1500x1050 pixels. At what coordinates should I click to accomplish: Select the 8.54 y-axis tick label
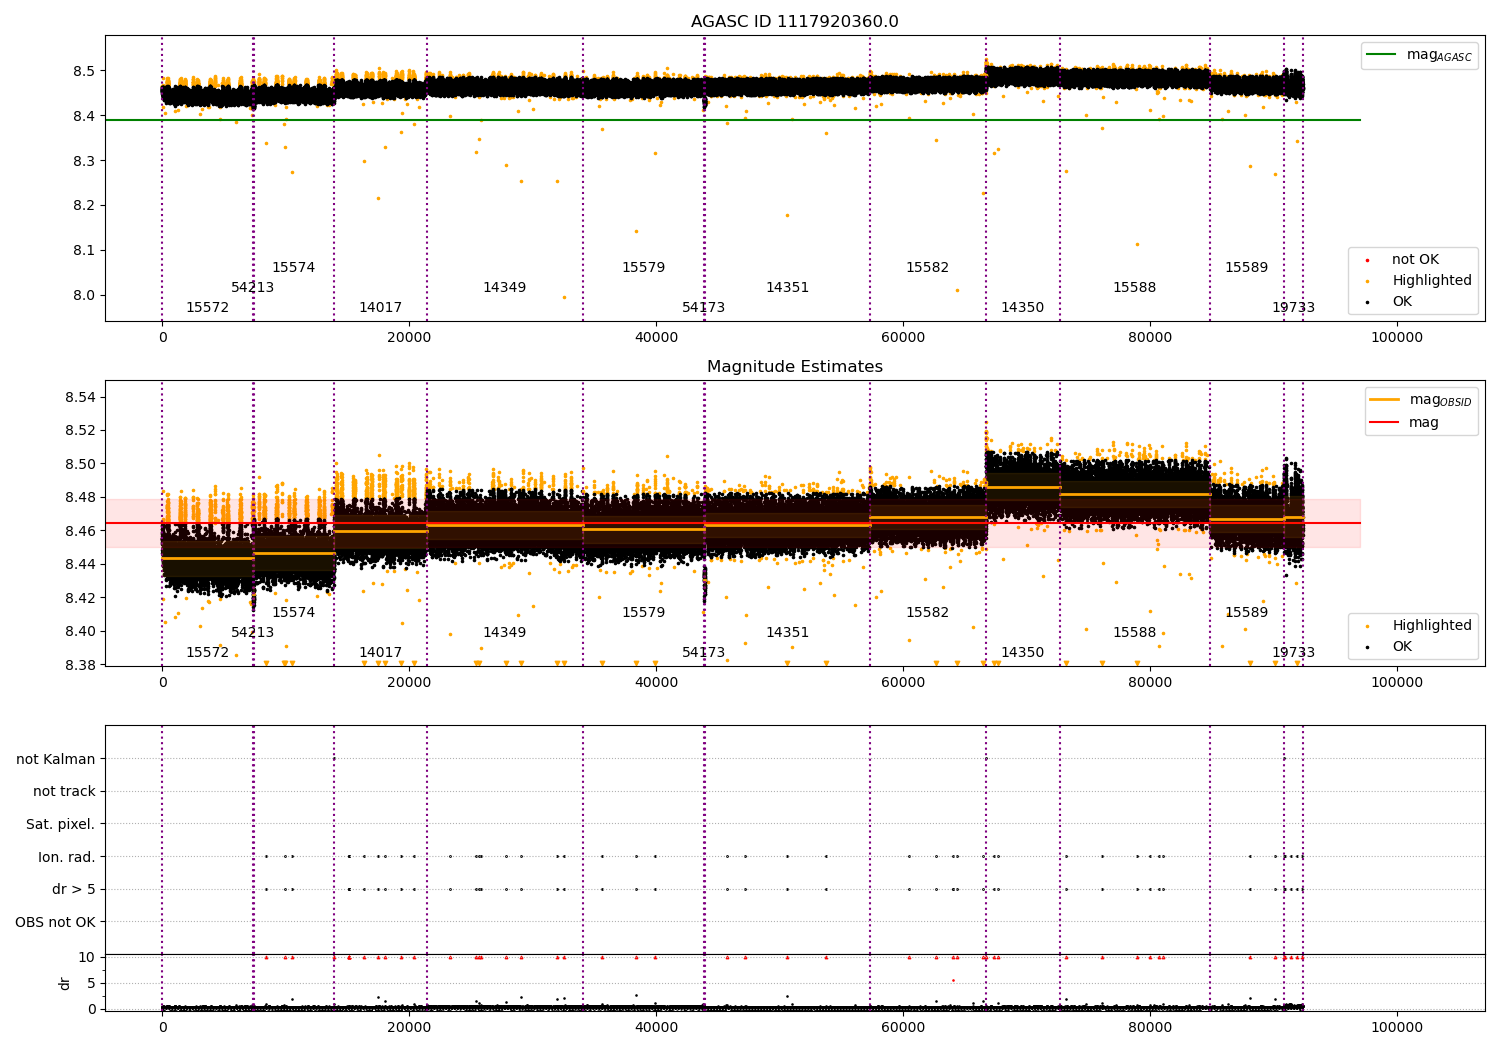80,398
